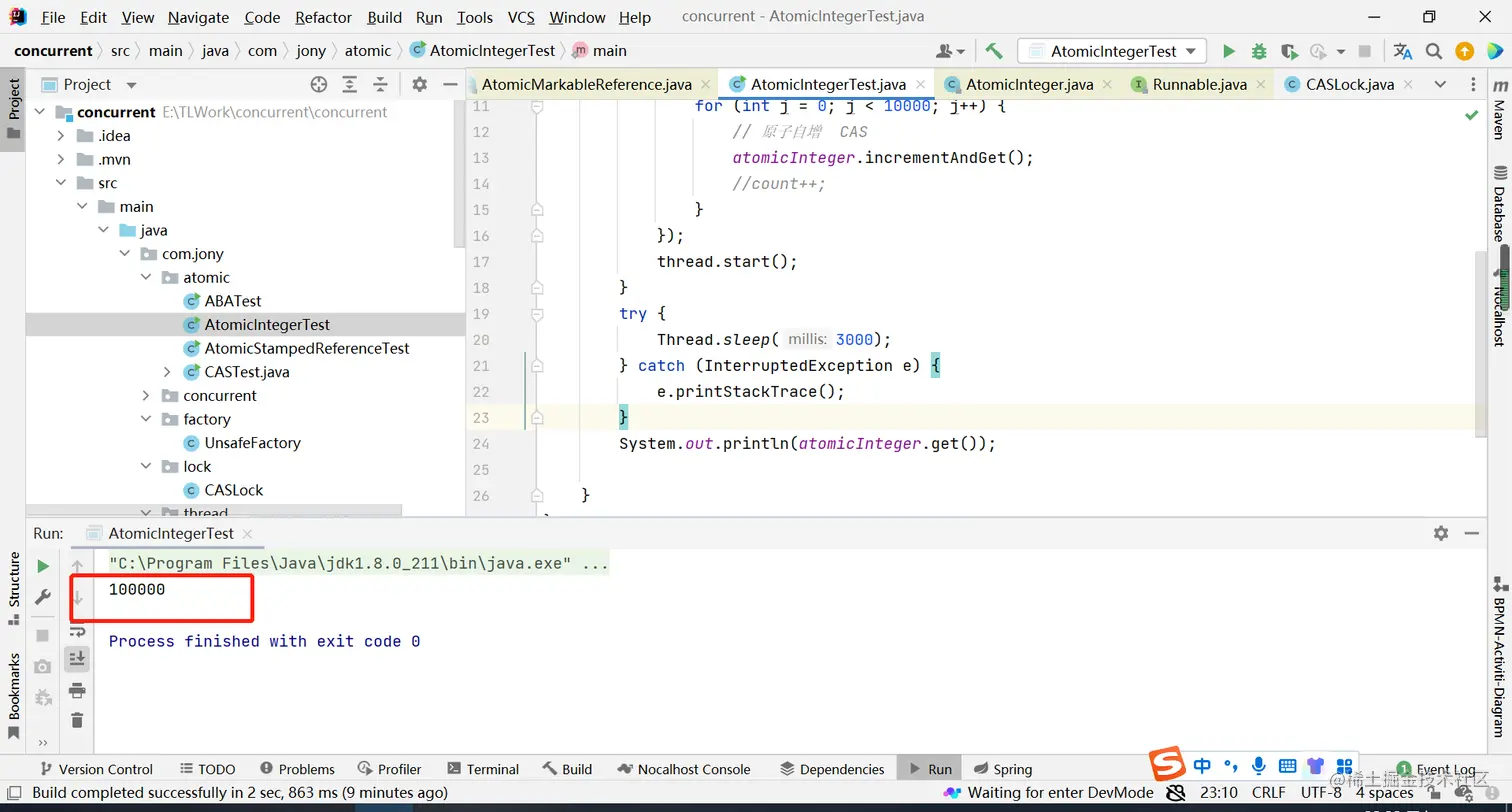Screen dimensions: 1512x812
Task: Open Database side panel
Action: (x=1499, y=203)
